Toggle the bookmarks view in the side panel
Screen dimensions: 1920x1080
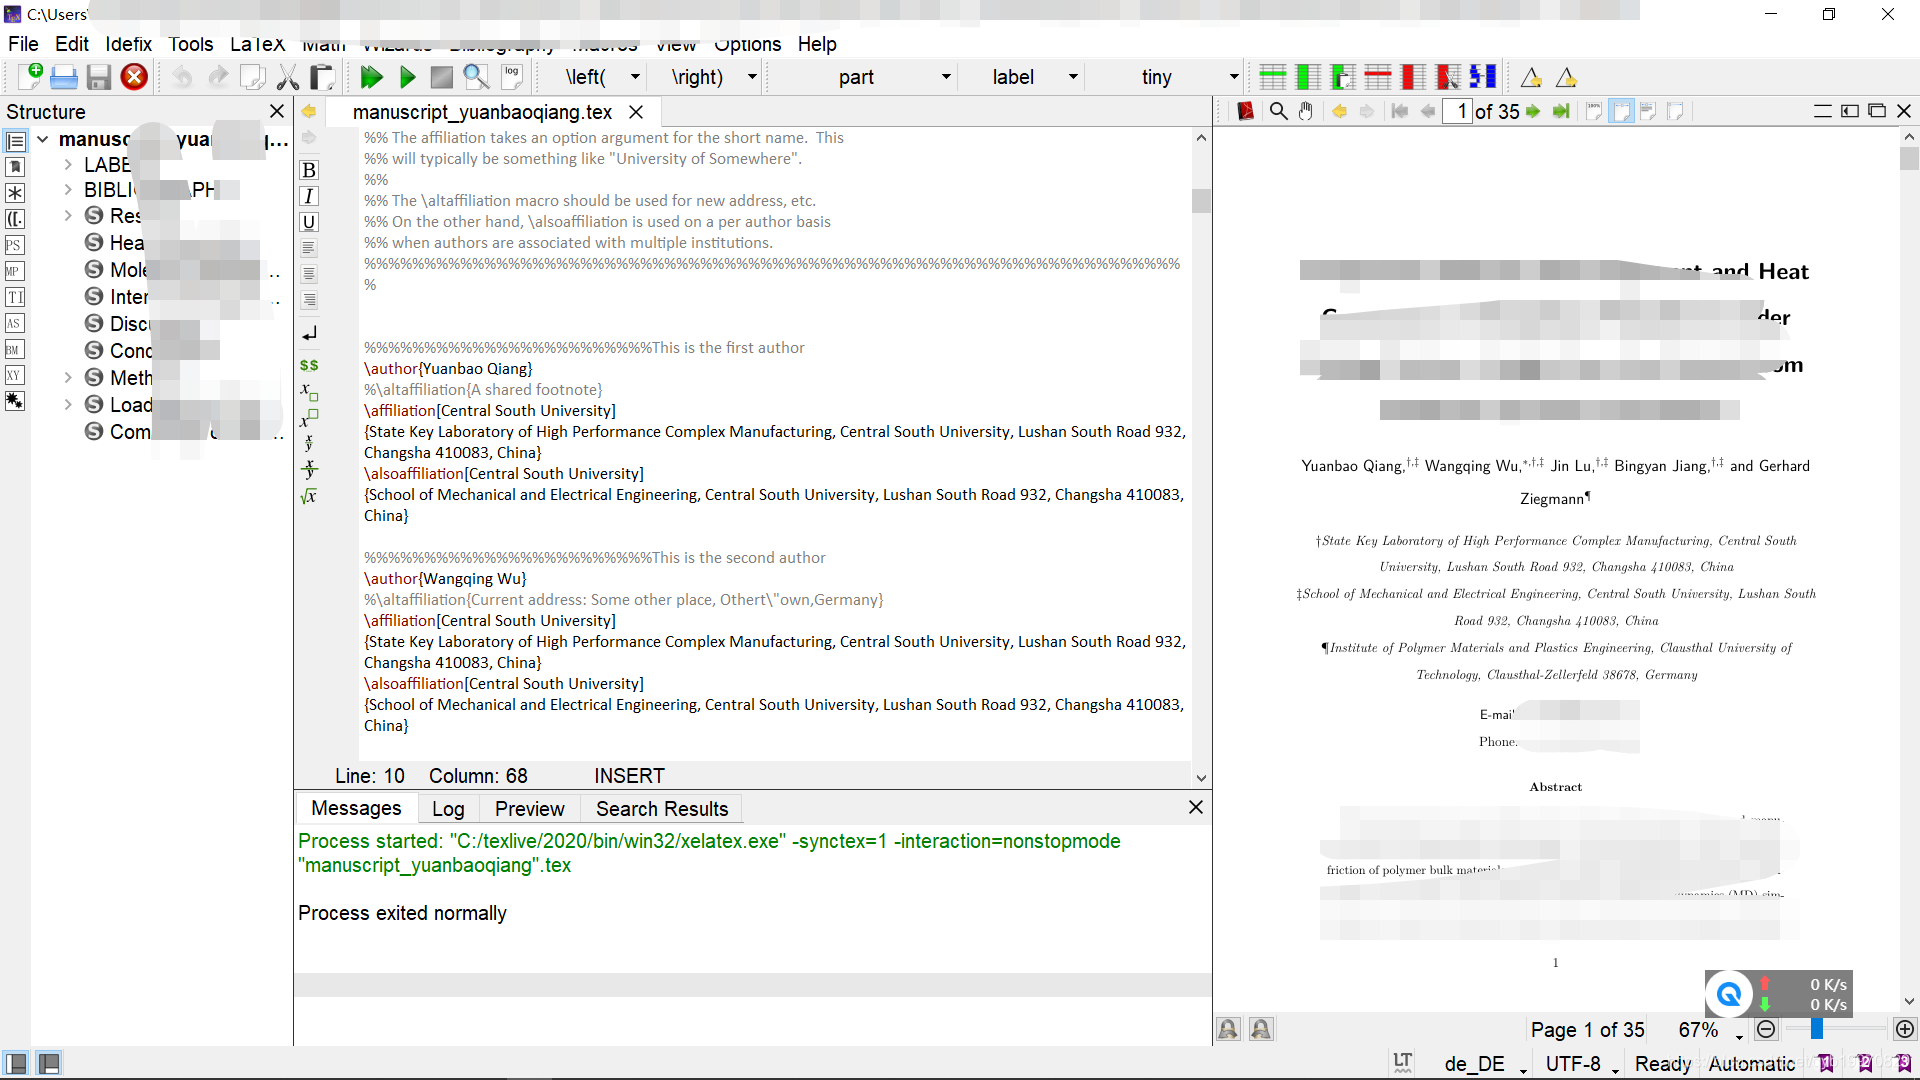pos(15,167)
